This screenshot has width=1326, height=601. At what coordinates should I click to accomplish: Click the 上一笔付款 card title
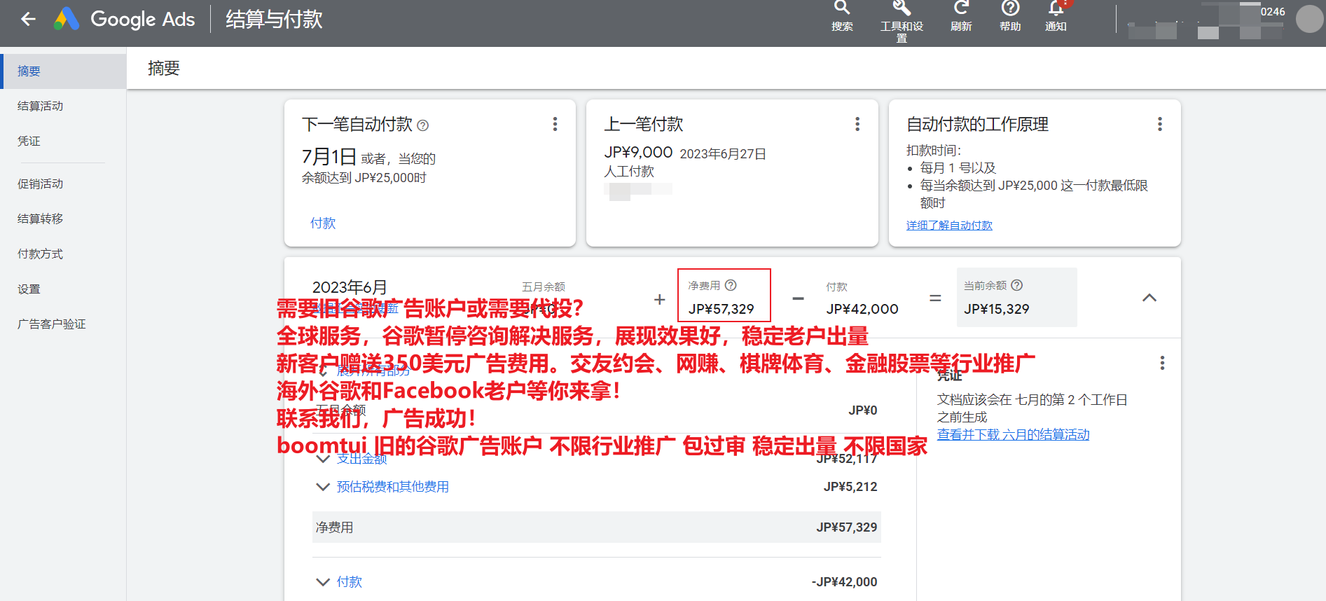click(644, 125)
